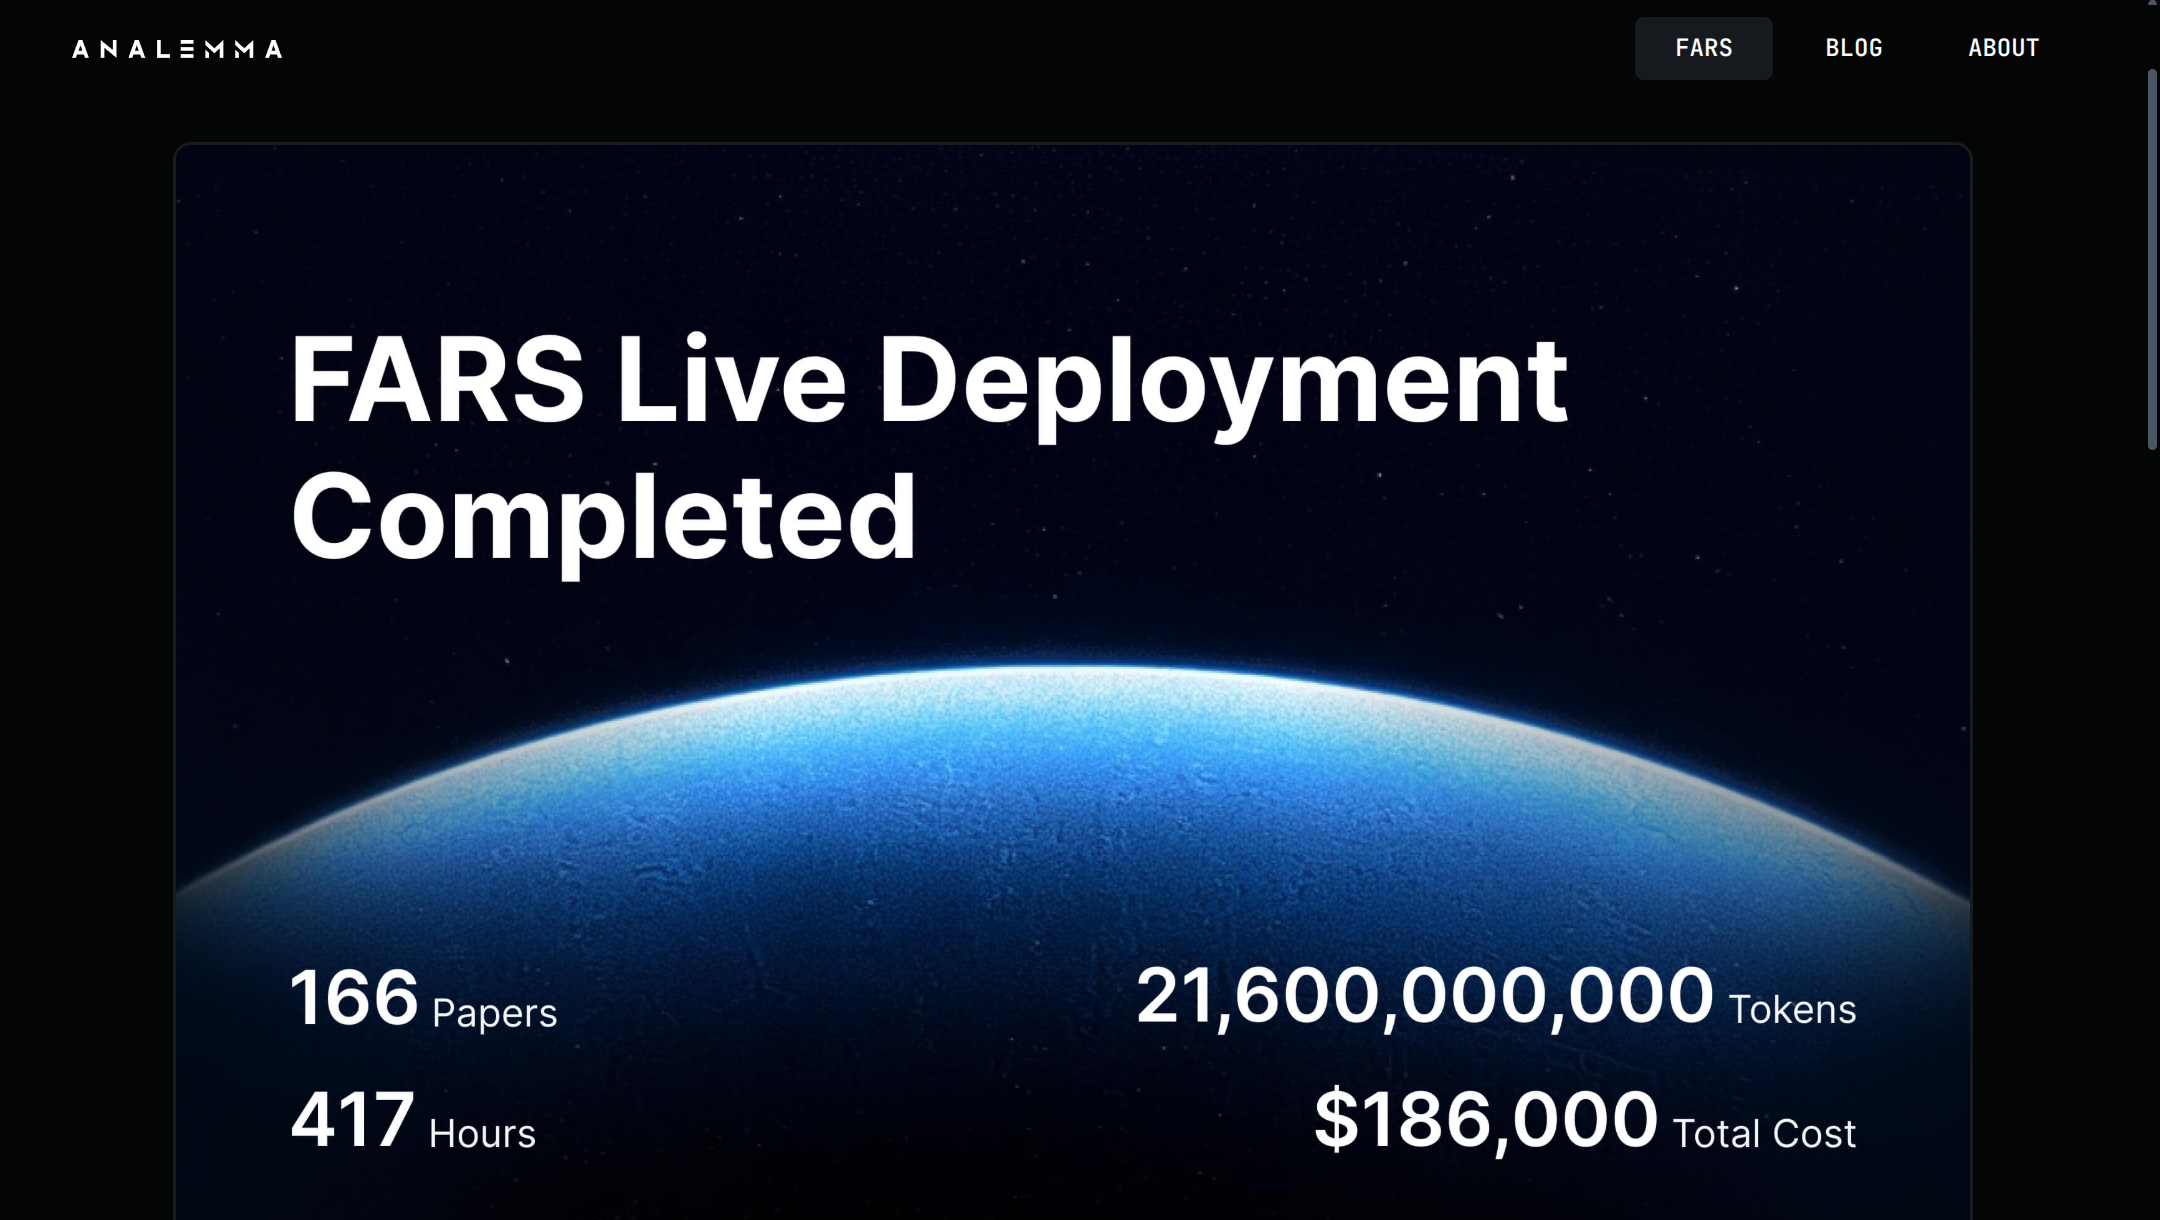Click the 'FARS Live Deployment' heading line
Viewport: 2160px width, 1220px height.
[928, 382]
